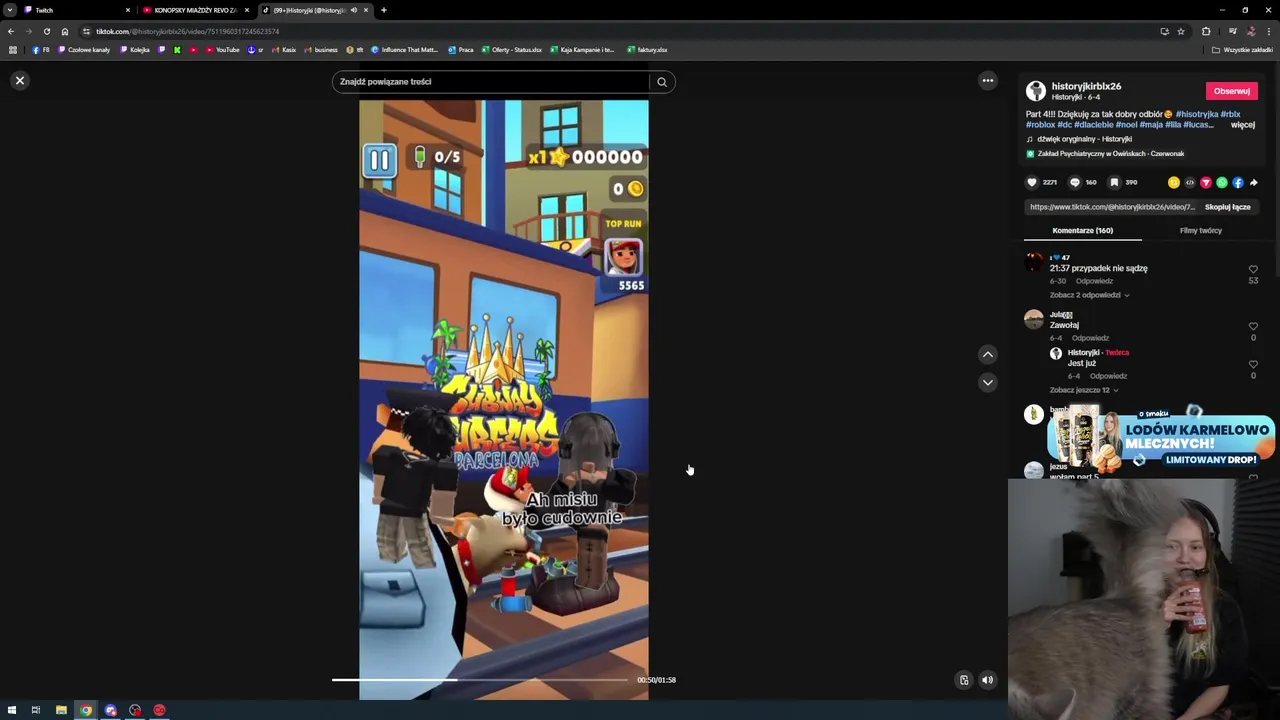Screen dimensions: 1280x720
Task: Send to friends via red paper-plane icon
Action: click(x=1205, y=183)
